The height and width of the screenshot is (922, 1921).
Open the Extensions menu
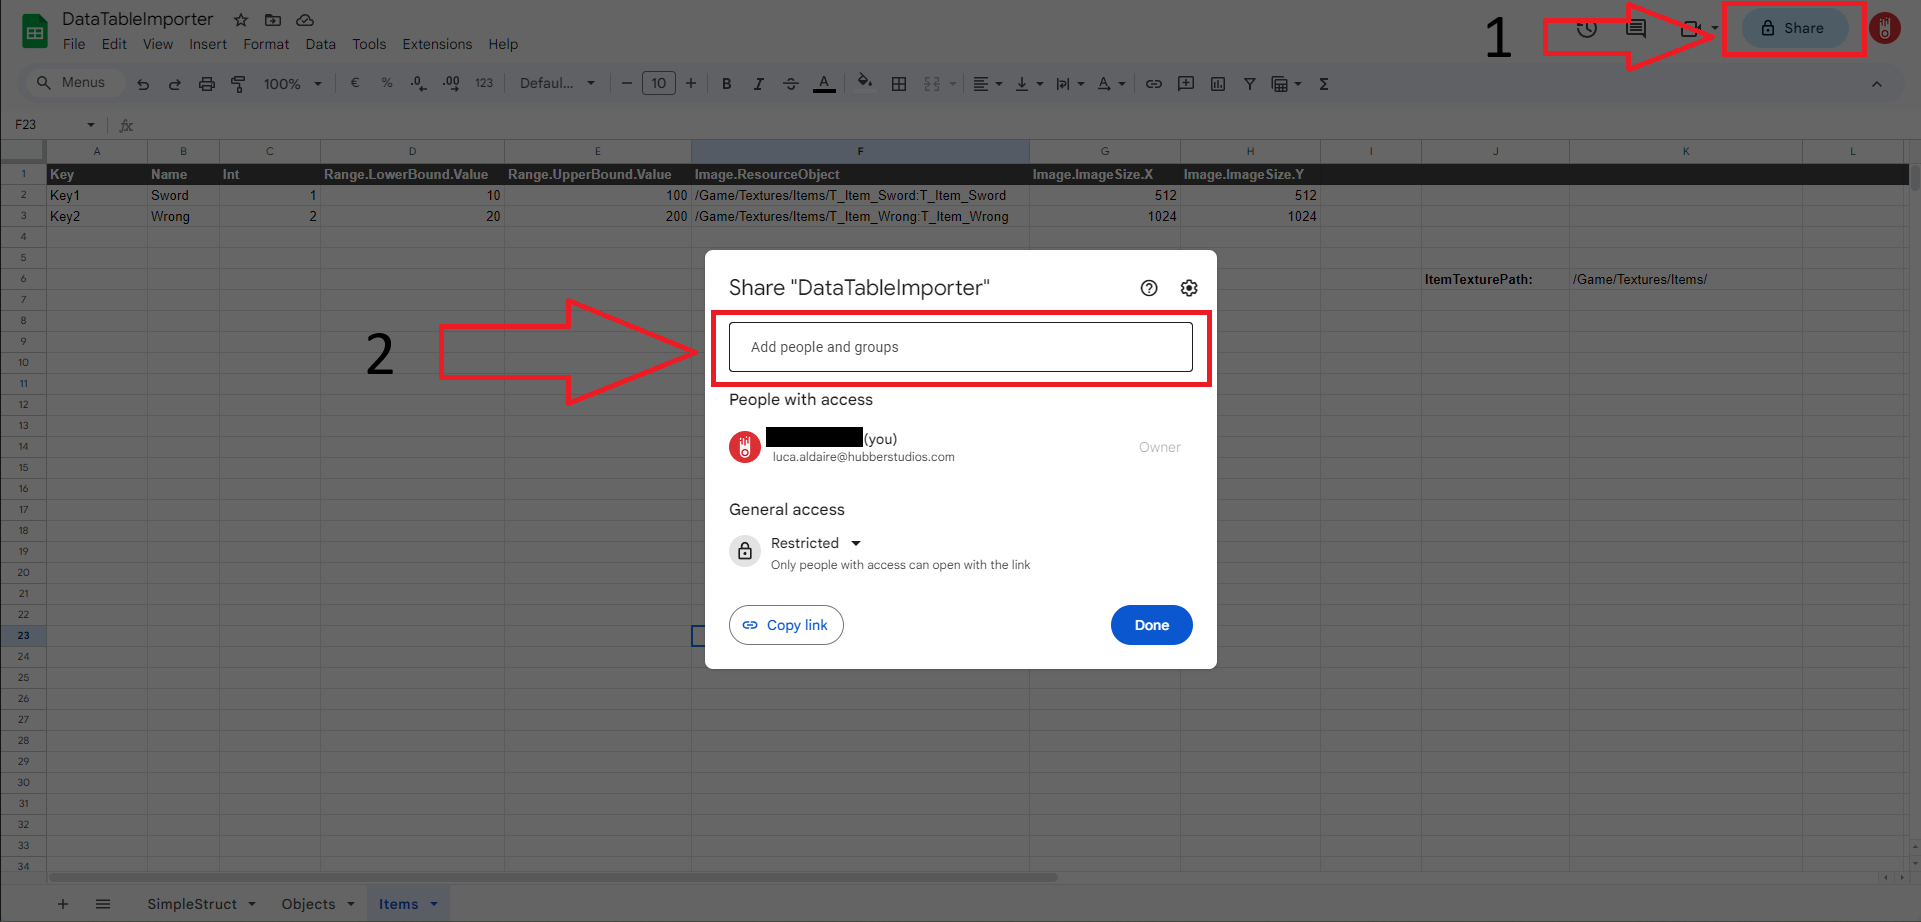click(x=437, y=44)
